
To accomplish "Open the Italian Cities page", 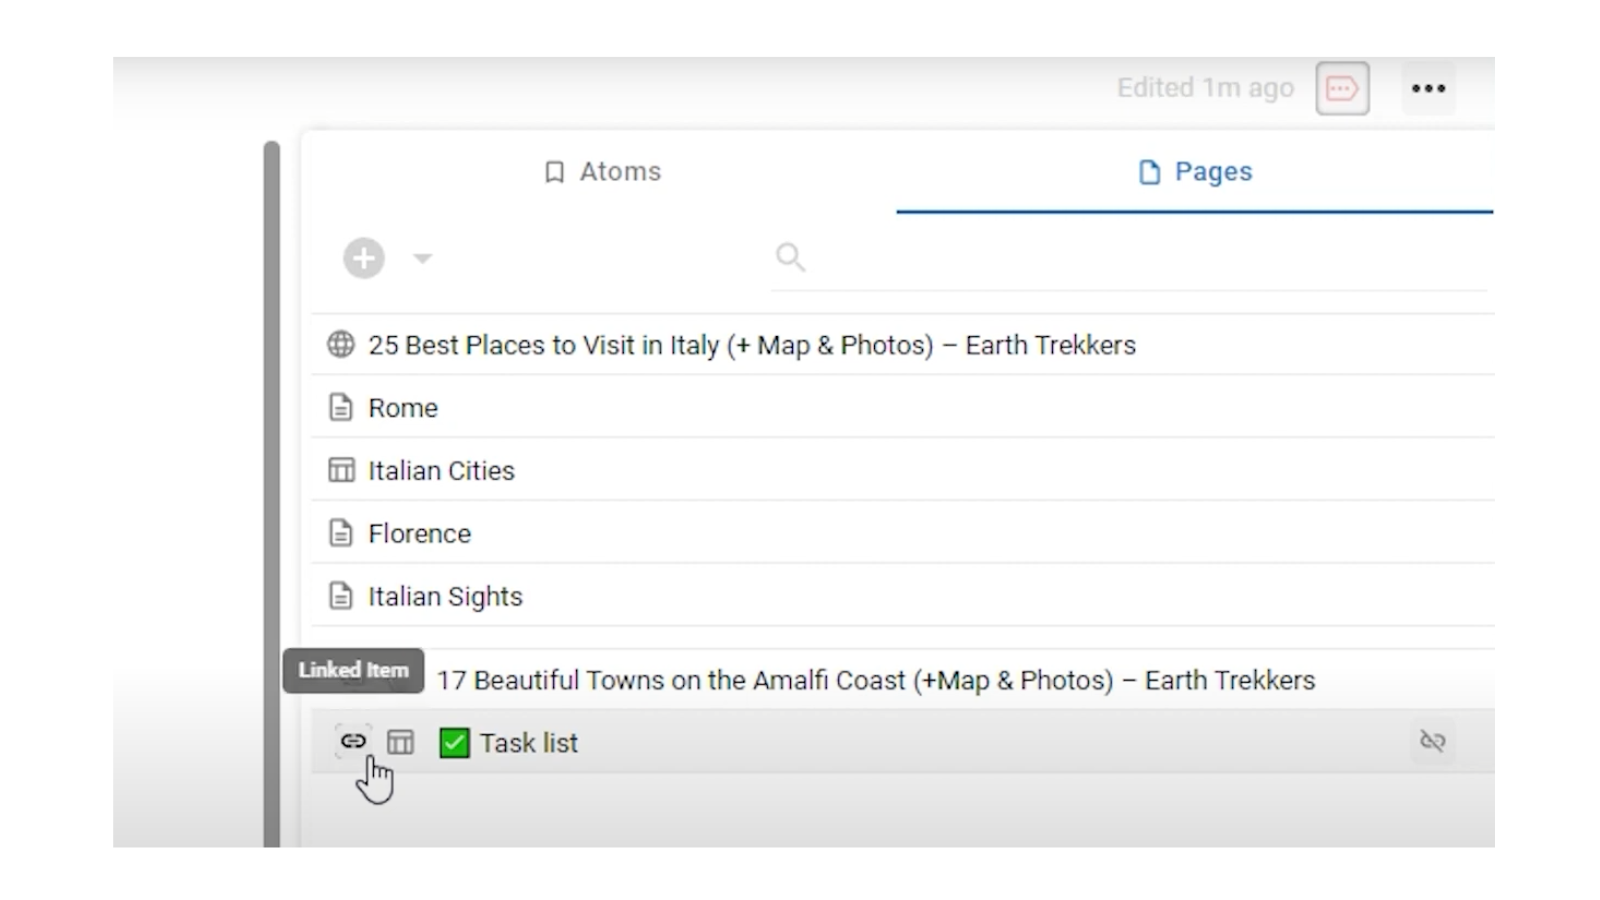I will 441,471.
